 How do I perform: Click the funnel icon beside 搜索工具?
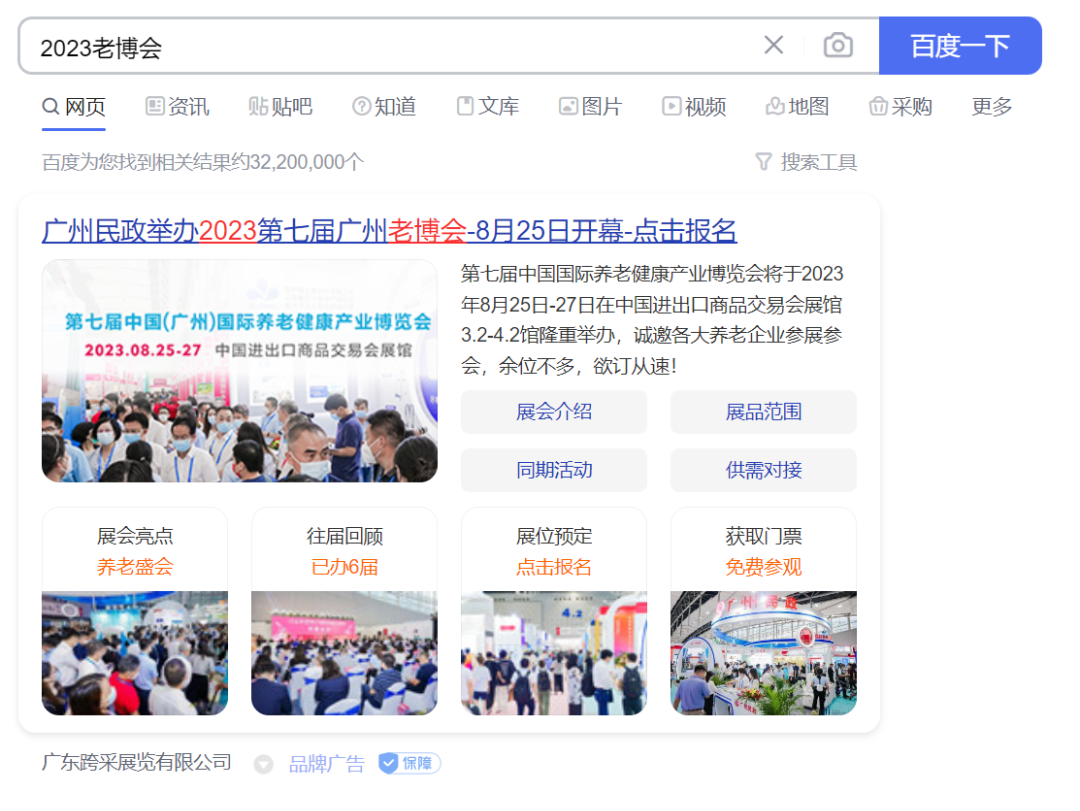[763, 162]
